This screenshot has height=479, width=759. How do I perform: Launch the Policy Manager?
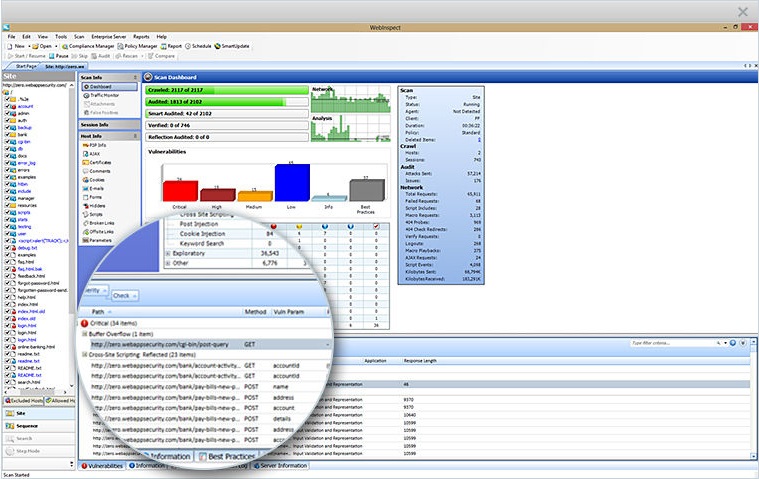137,46
